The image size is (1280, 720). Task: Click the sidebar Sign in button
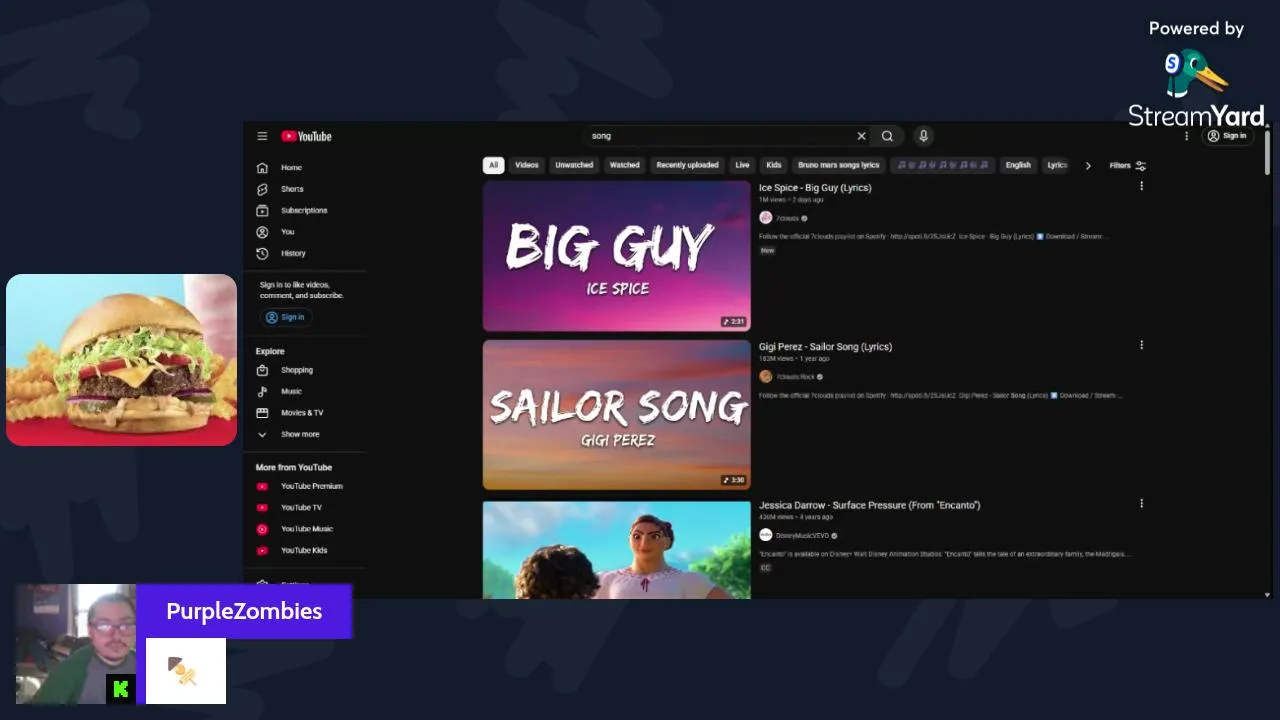click(x=286, y=317)
